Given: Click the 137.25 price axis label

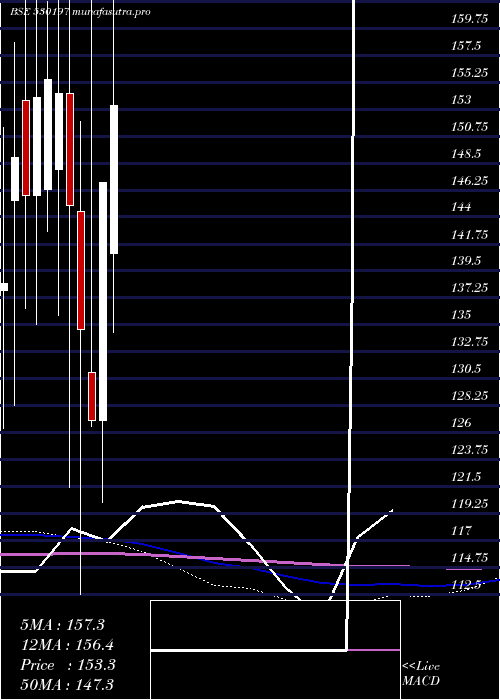Looking at the screenshot, I should [469, 288].
